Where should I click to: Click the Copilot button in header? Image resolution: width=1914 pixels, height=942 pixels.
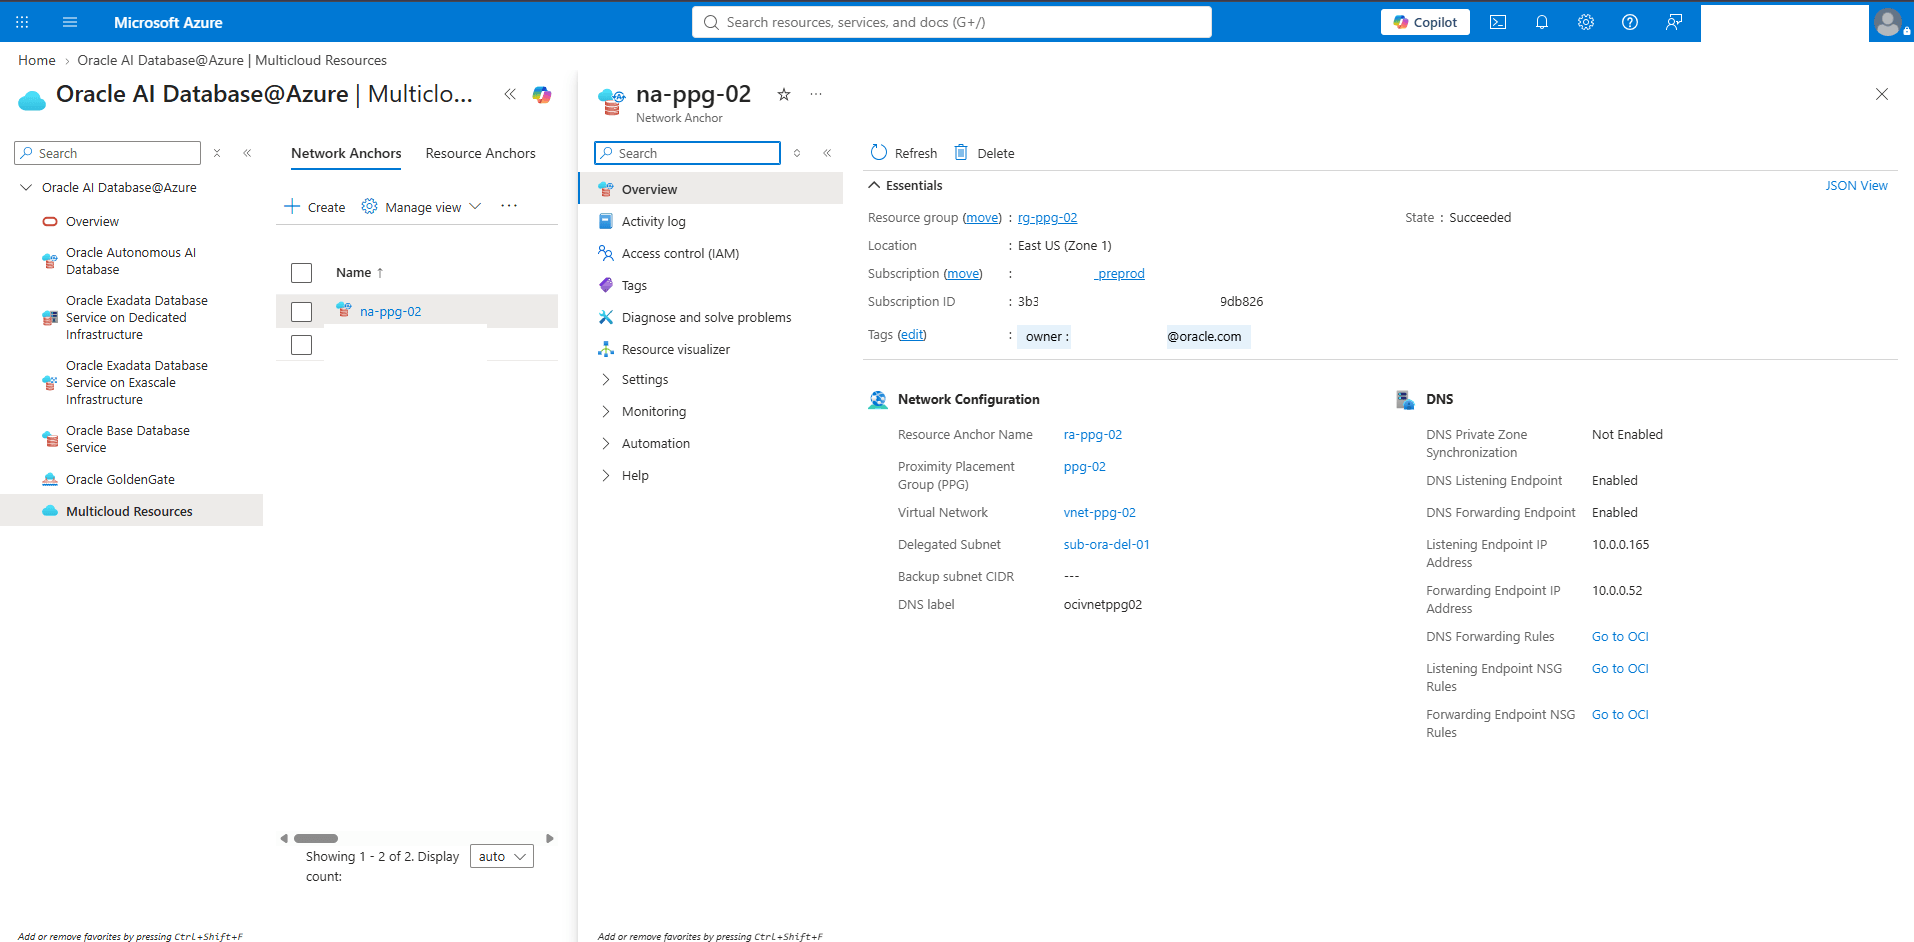pos(1425,22)
